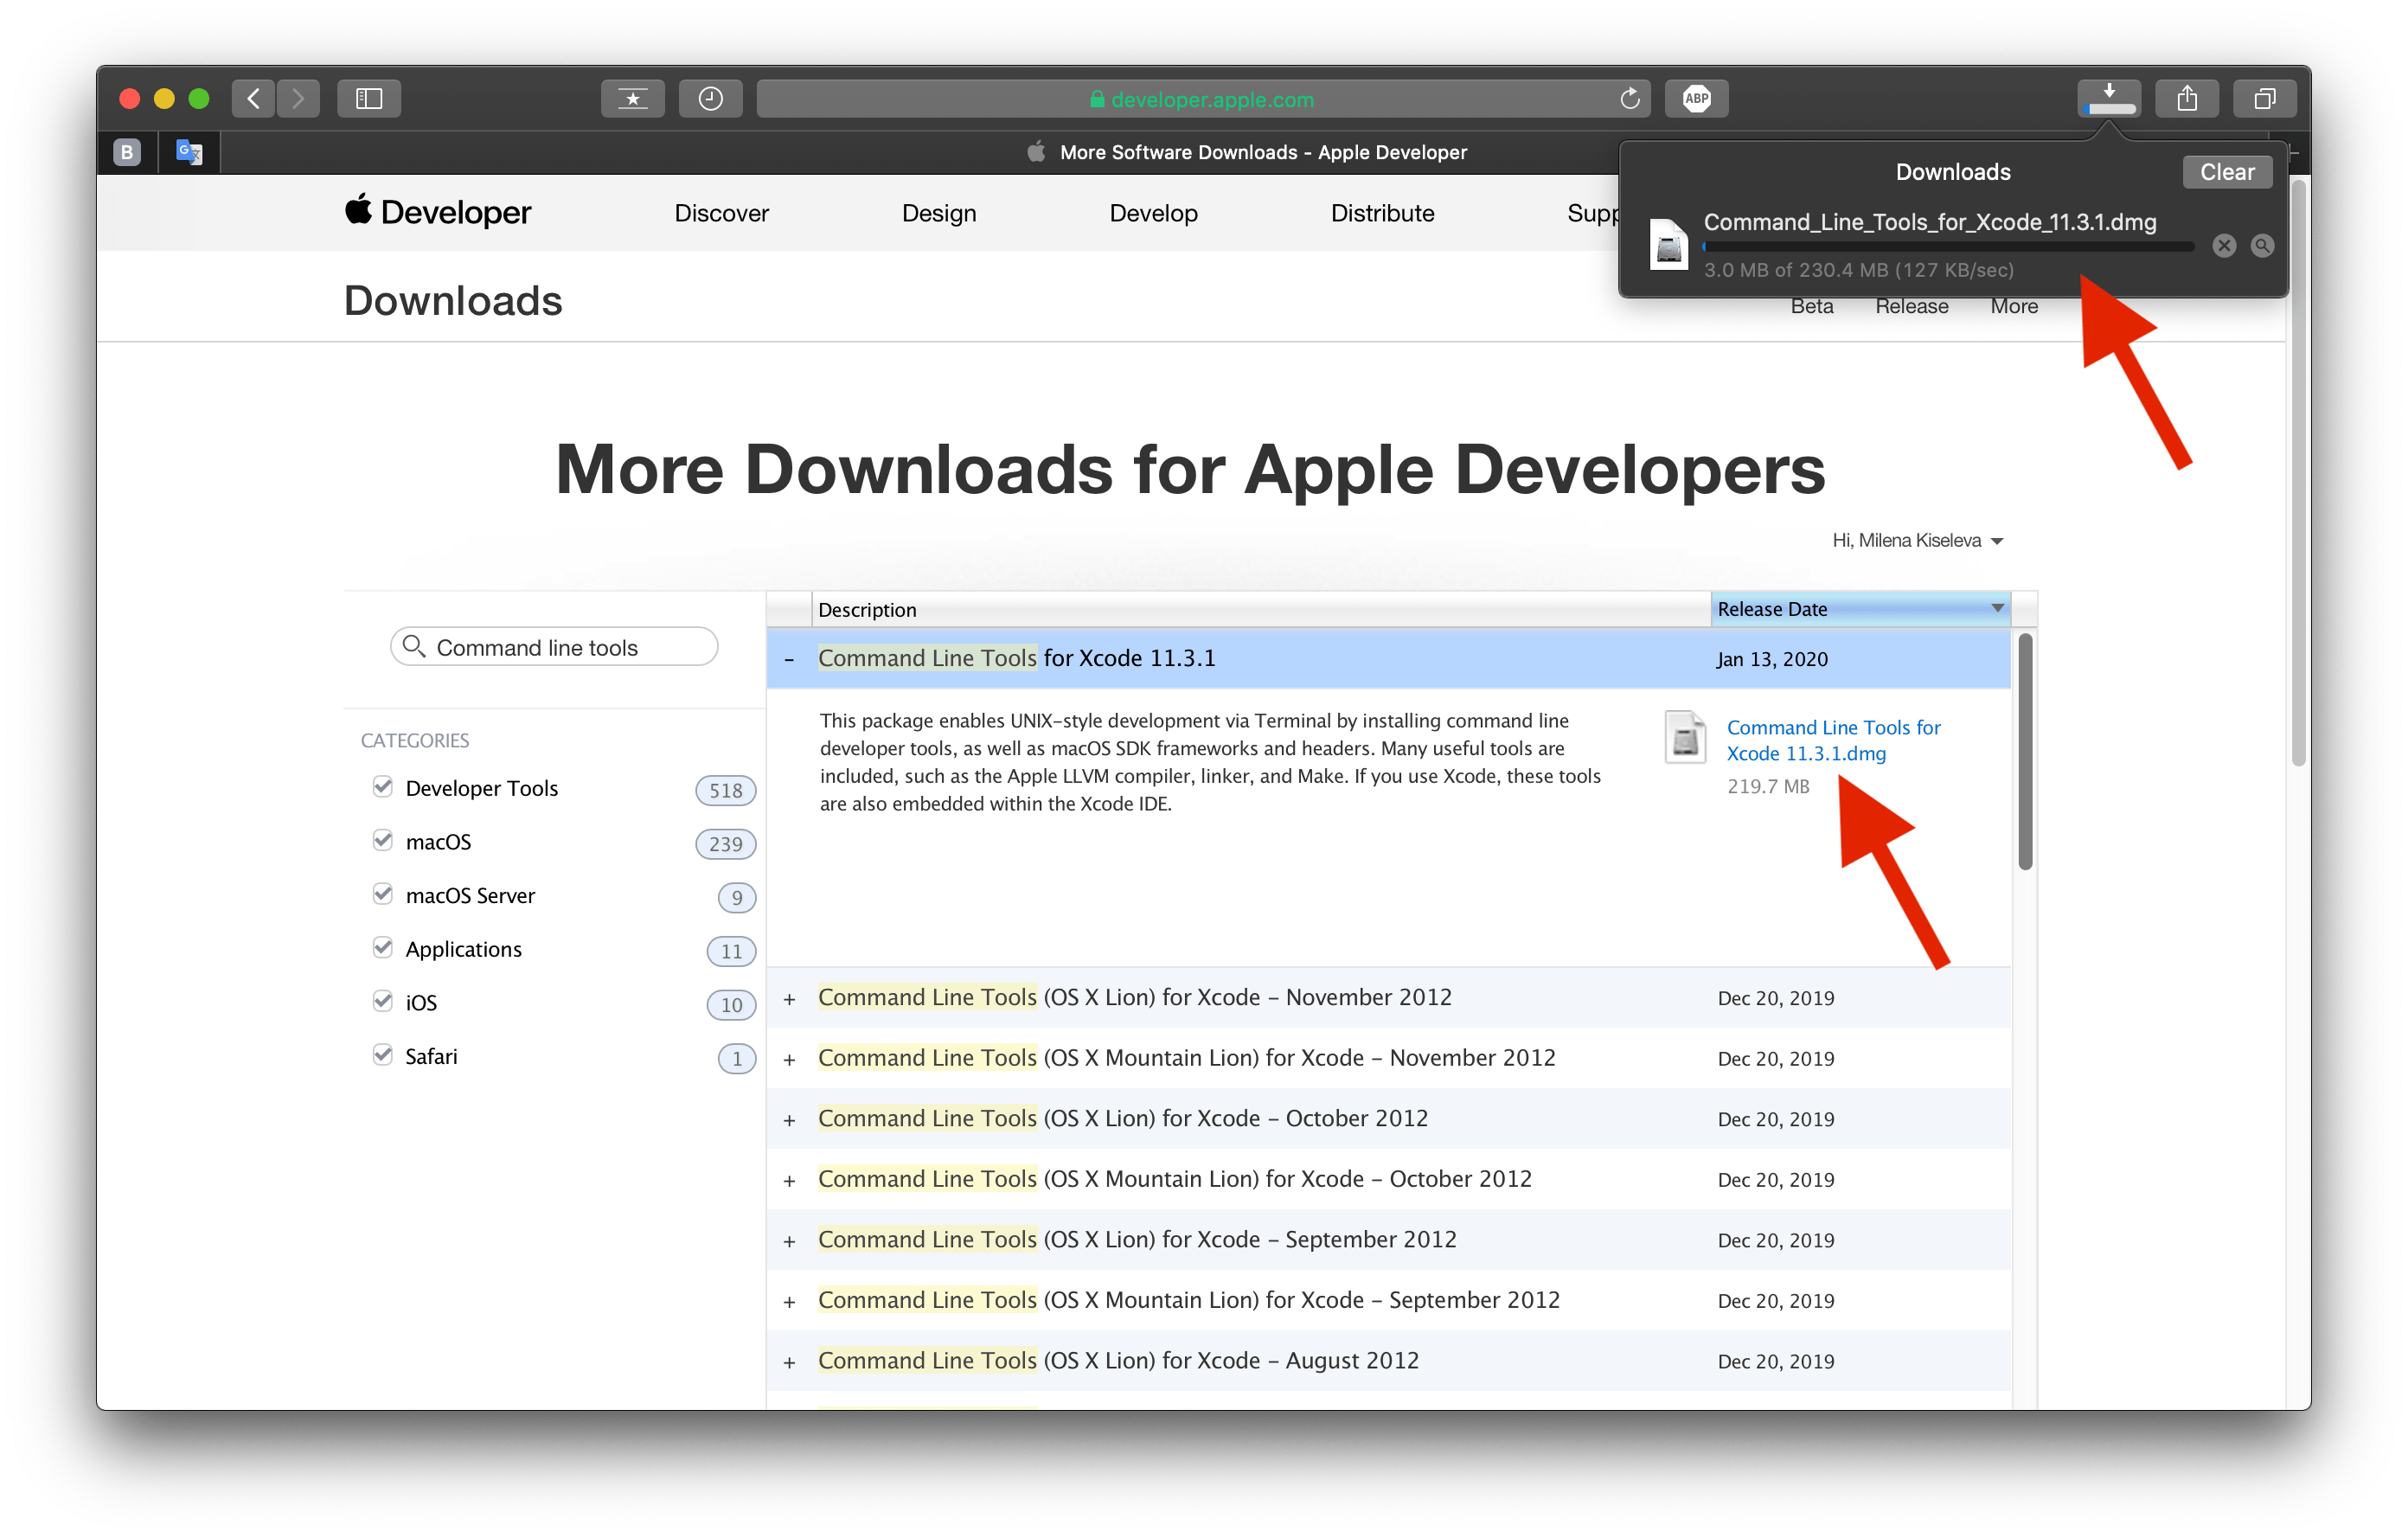The width and height of the screenshot is (2408, 1538).
Task: Reload the page with the refresh icon
Action: 1630,98
